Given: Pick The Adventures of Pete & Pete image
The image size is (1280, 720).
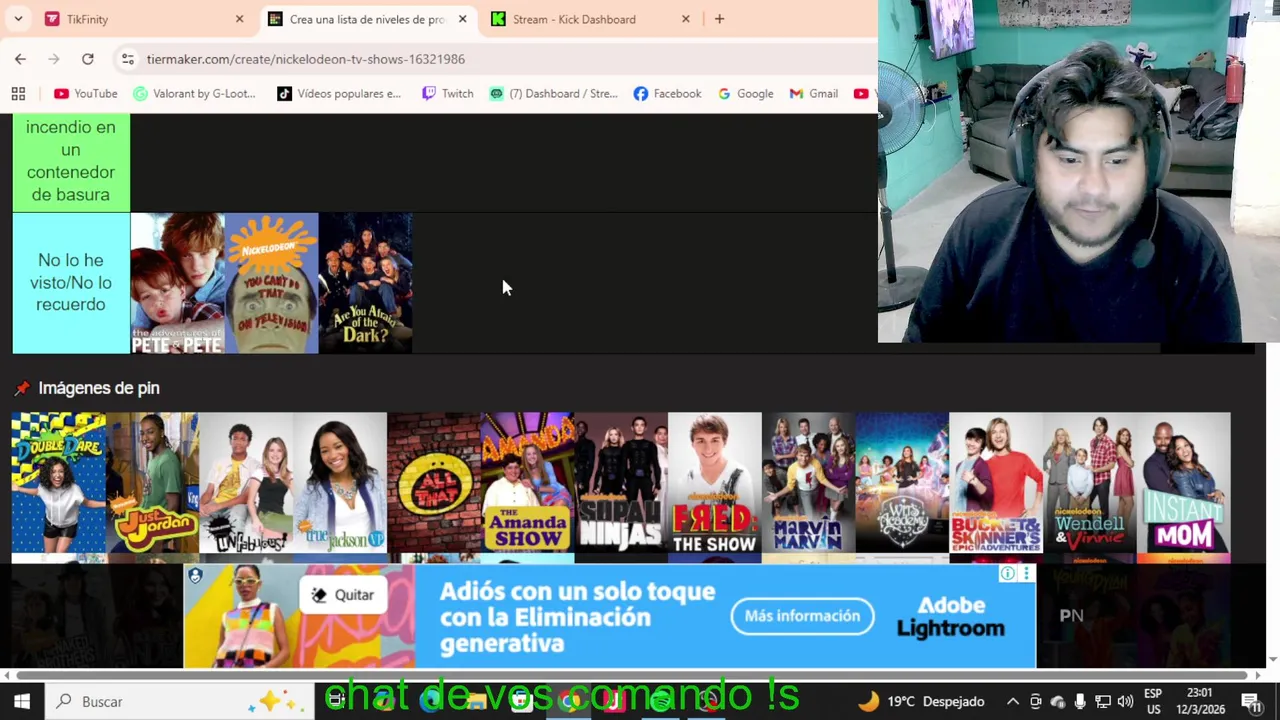Looking at the screenshot, I should (x=177, y=283).
